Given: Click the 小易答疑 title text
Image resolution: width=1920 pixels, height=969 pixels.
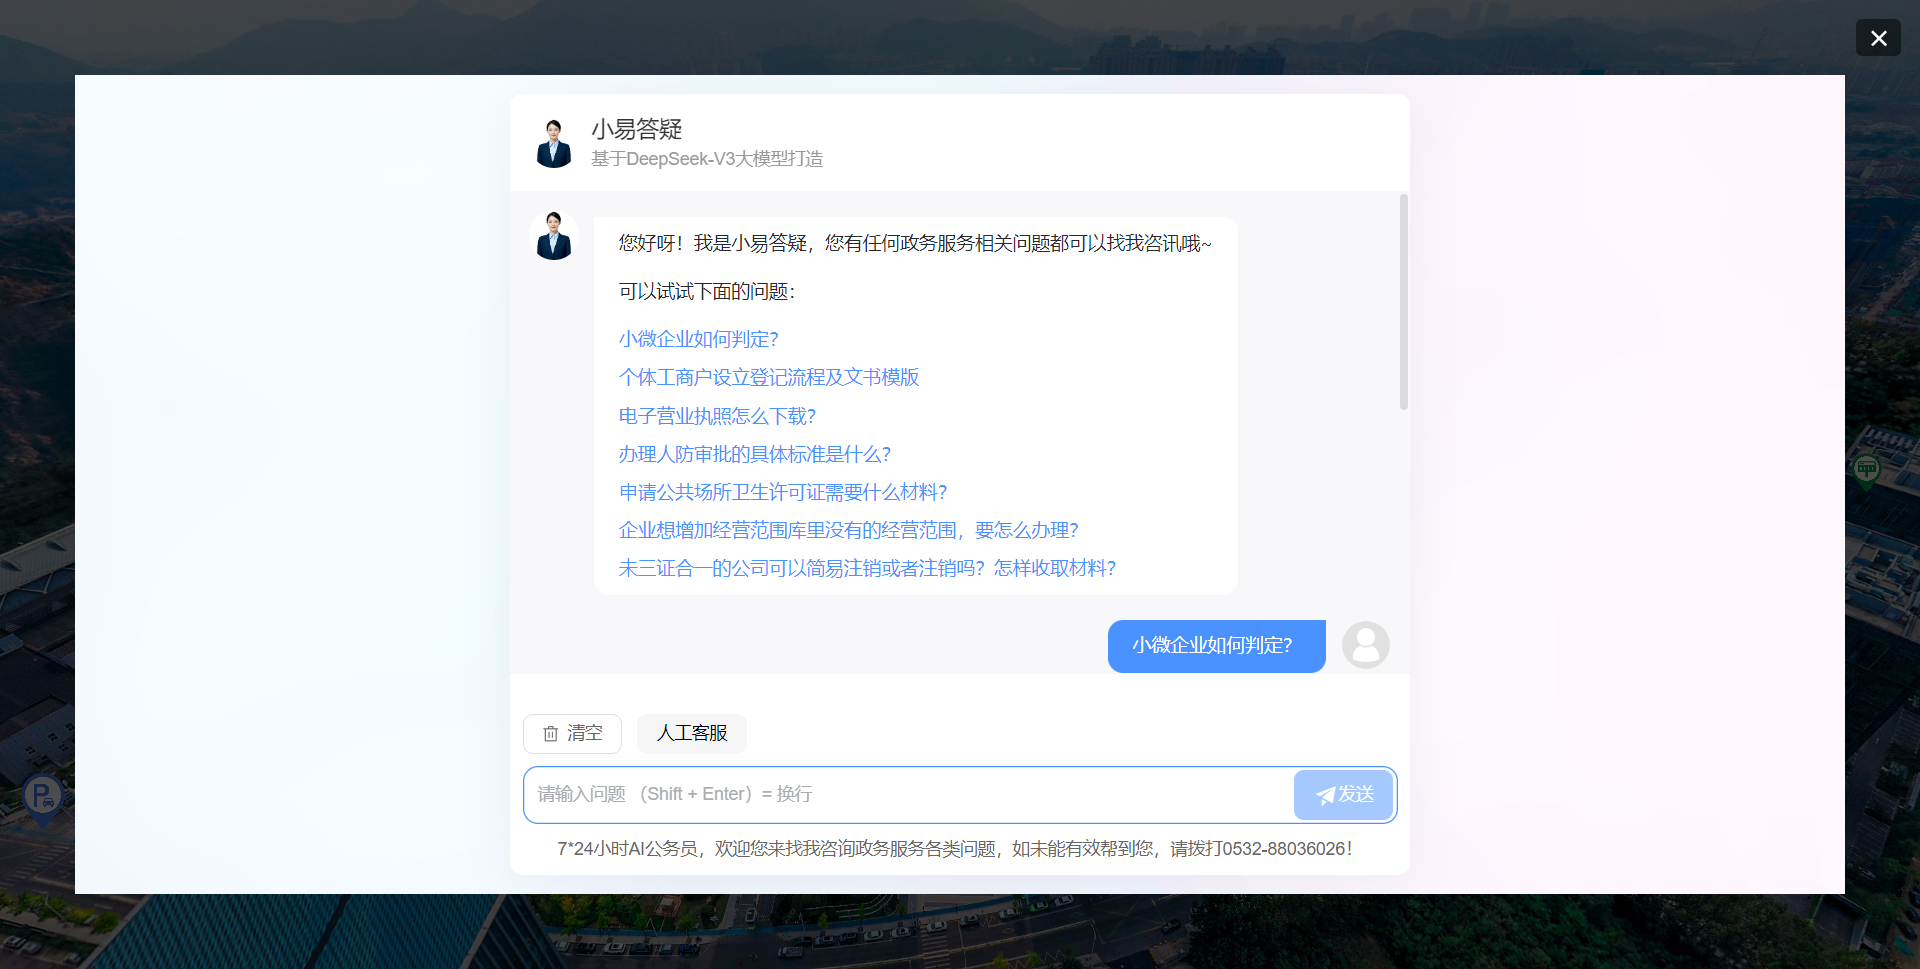Looking at the screenshot, I should [x=636, y=129].
